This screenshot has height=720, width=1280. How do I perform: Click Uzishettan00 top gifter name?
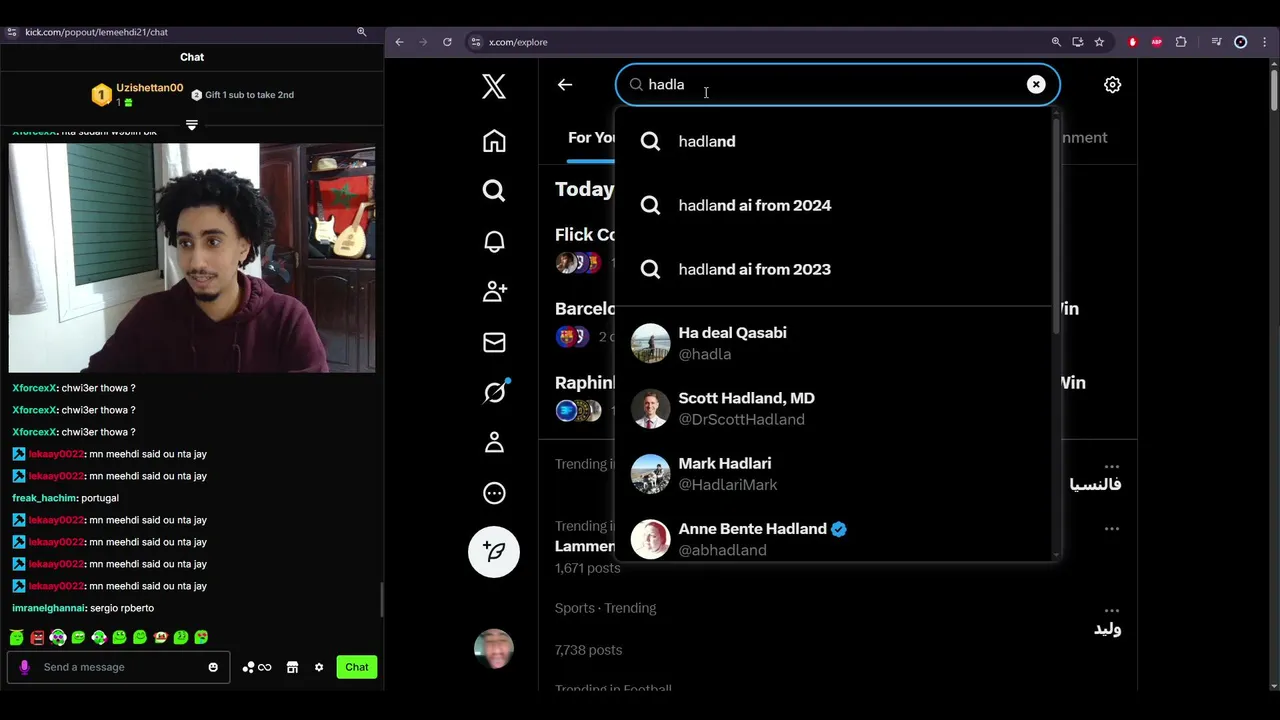click(149, 88)
